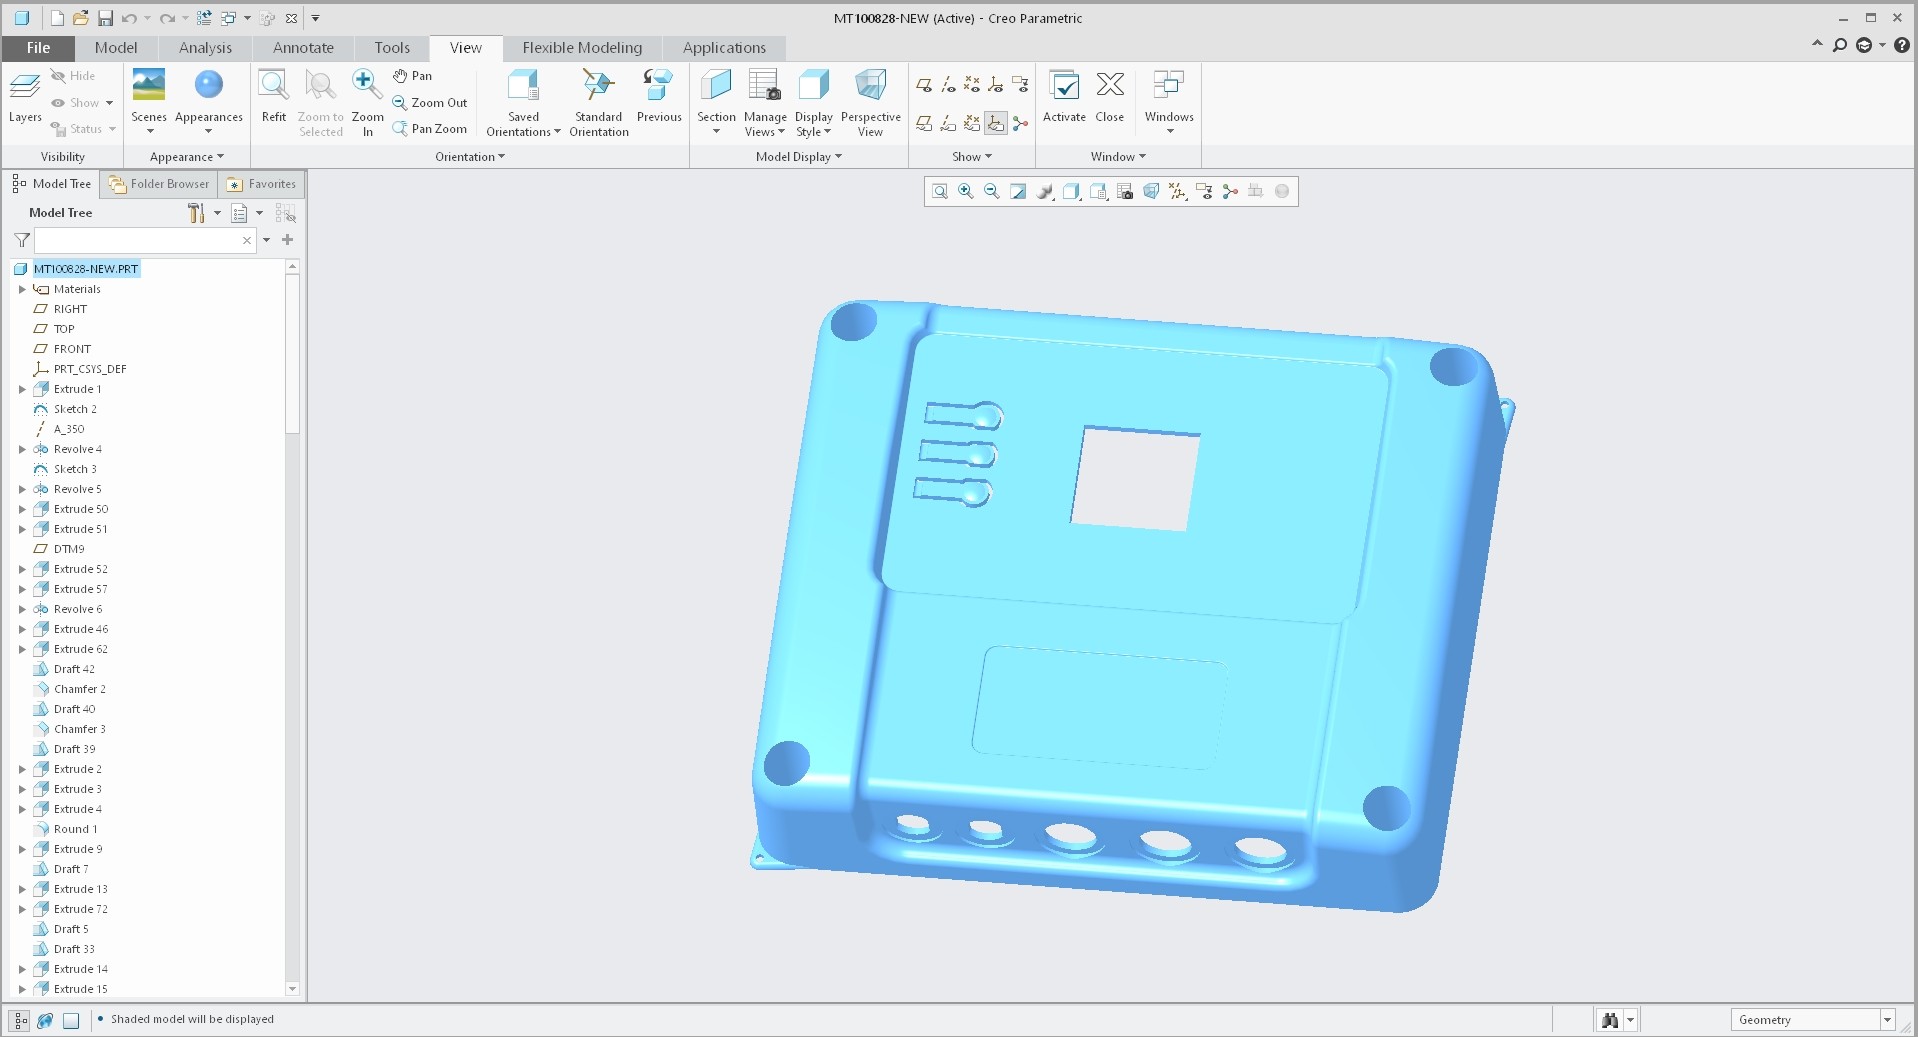Switch to the Model tab
This screenshot has width=1918, height=1037.
pos(116,48)
